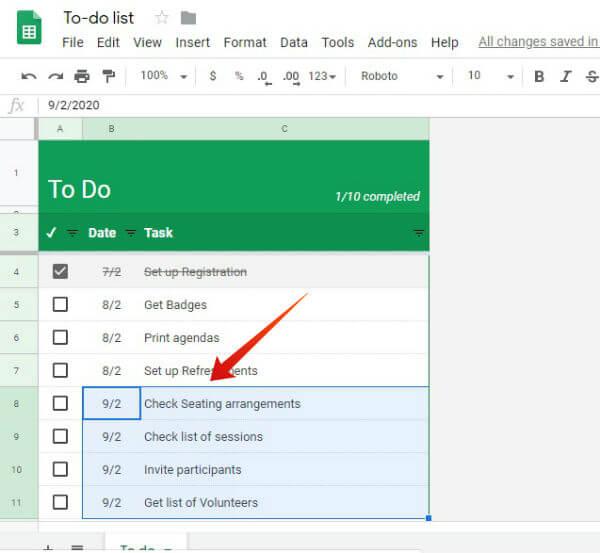This screenshot has height=553, width=600.
Task: Select the Check list of sessions cell
Action: click(x=284, y=436)
